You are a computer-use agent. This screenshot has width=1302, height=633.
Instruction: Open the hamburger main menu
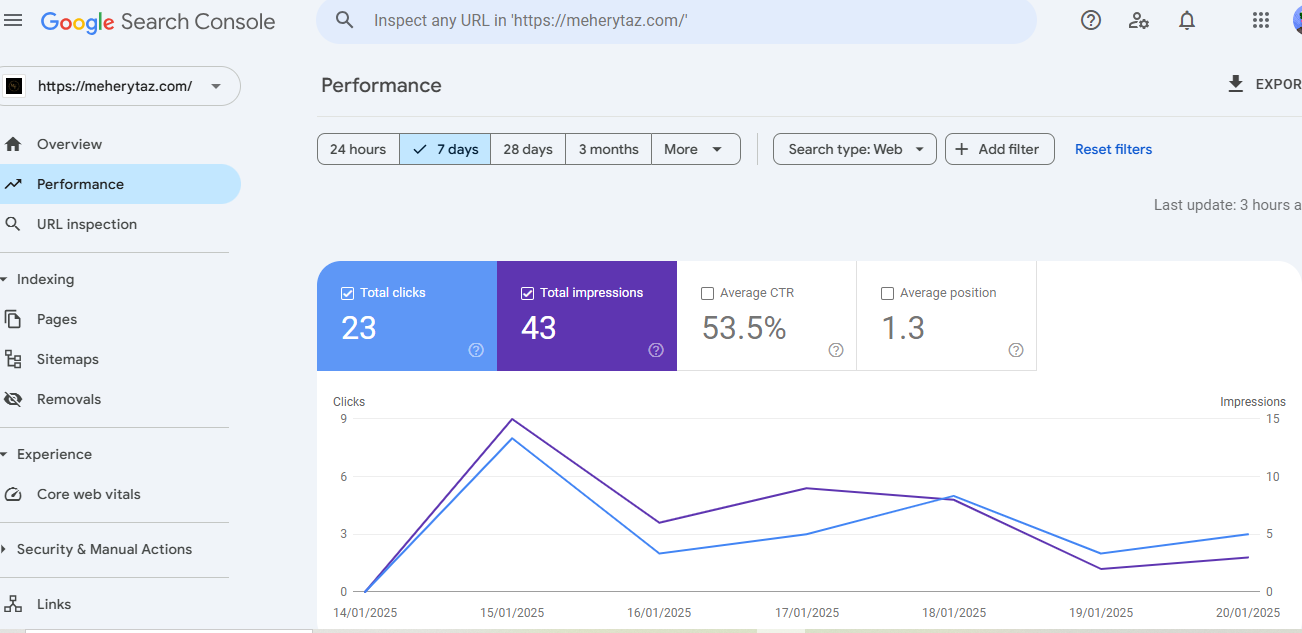point(13,20)
